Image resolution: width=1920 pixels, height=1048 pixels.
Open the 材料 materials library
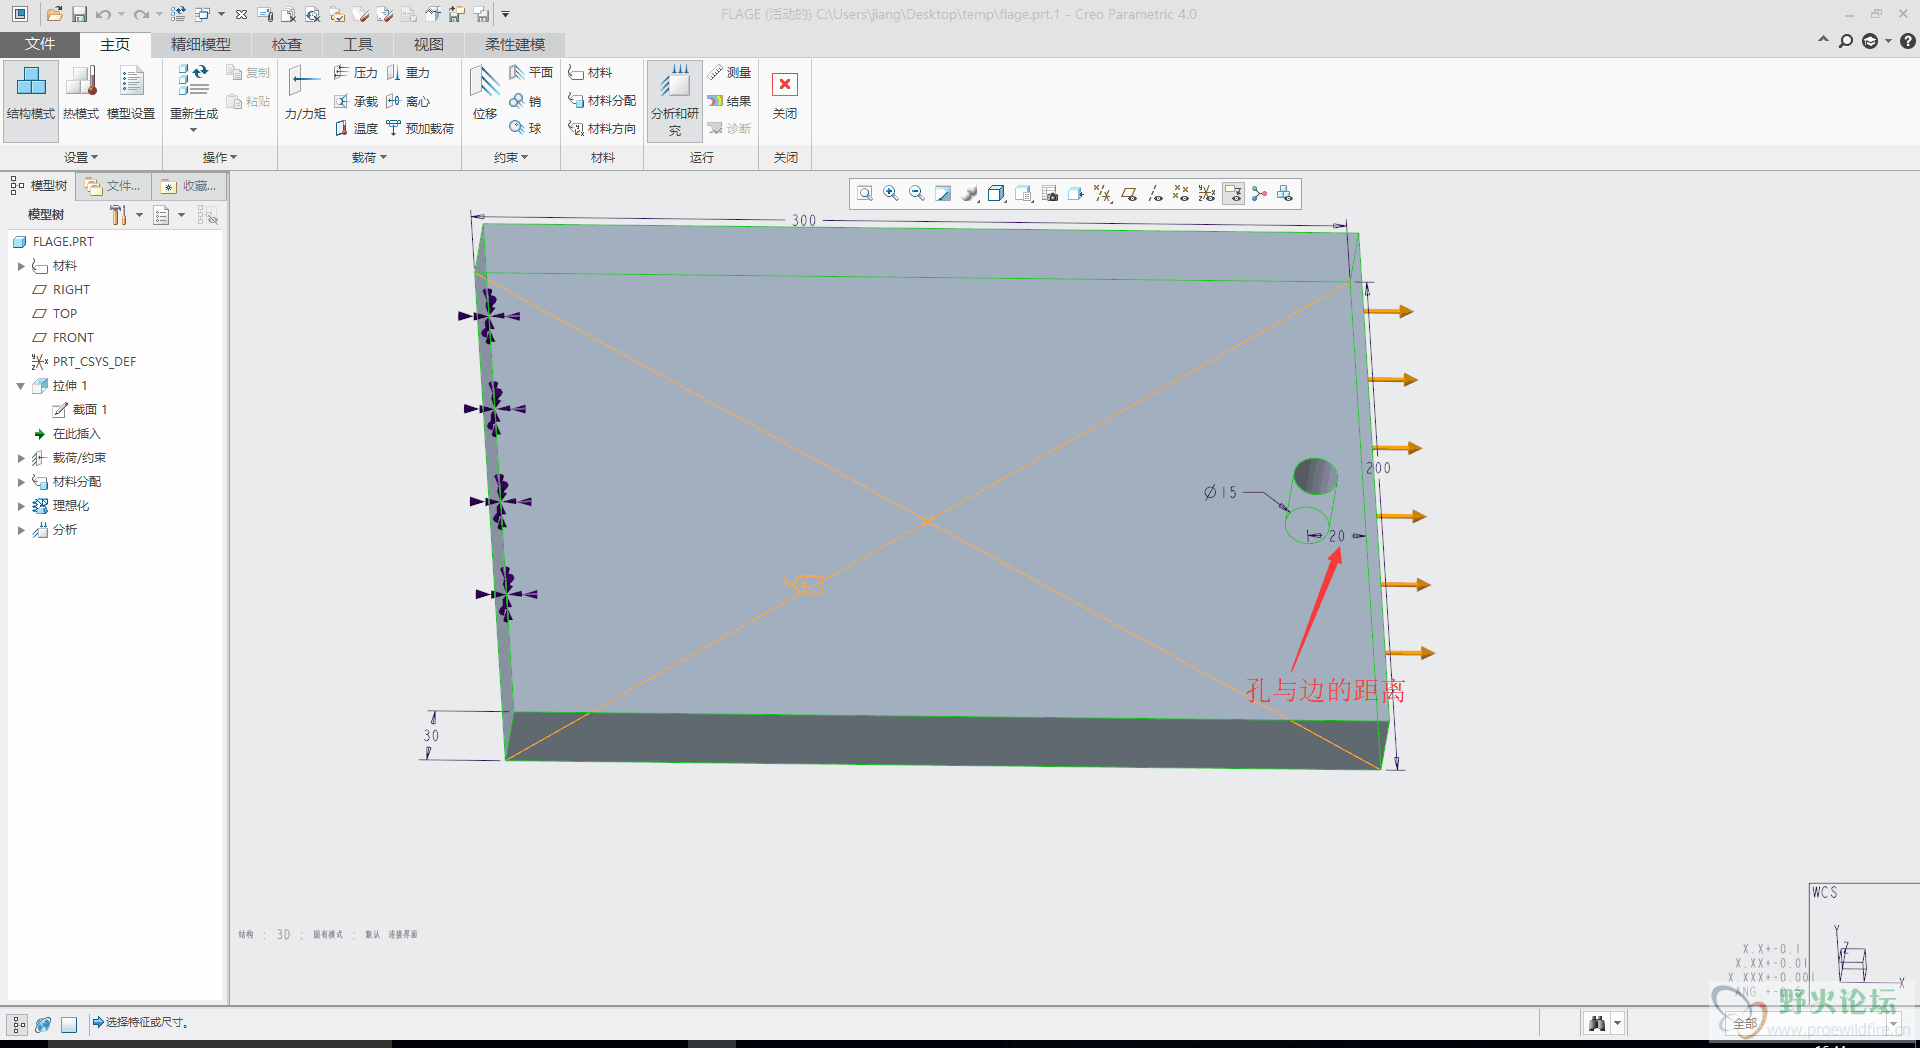click(590, 73)
